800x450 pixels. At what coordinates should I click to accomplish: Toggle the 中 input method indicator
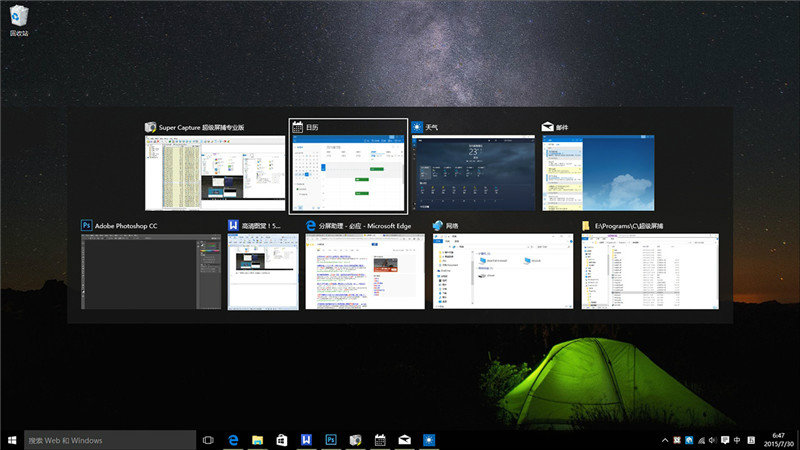(x=737, y=440)
